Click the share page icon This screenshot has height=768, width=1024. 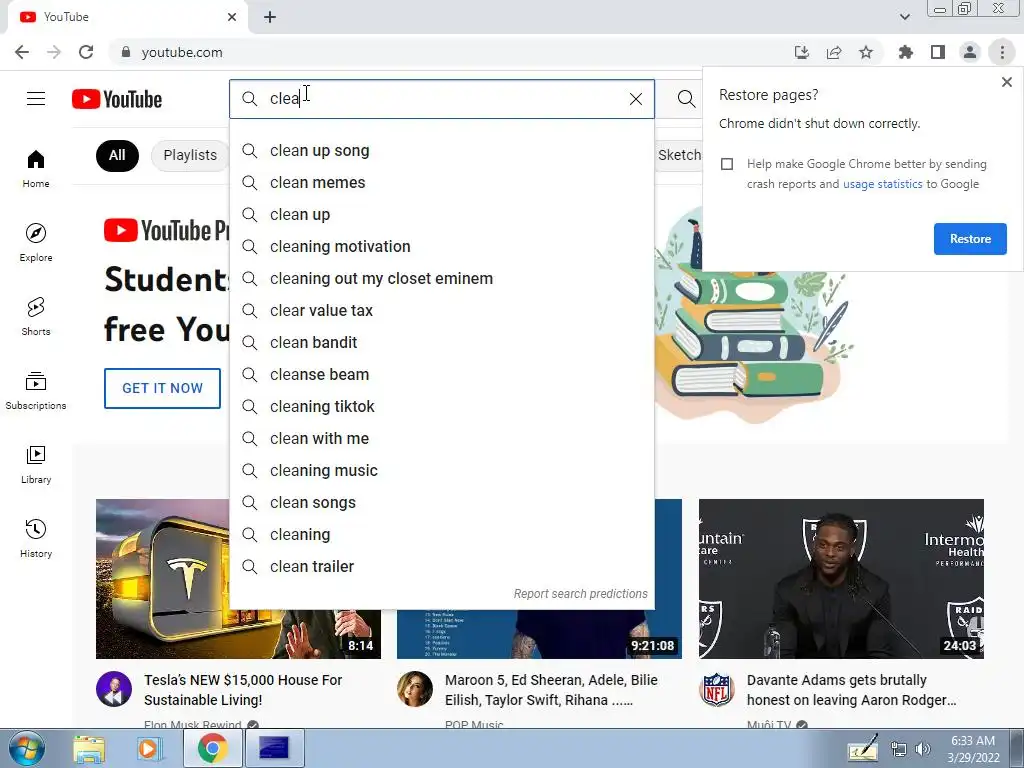834,52
